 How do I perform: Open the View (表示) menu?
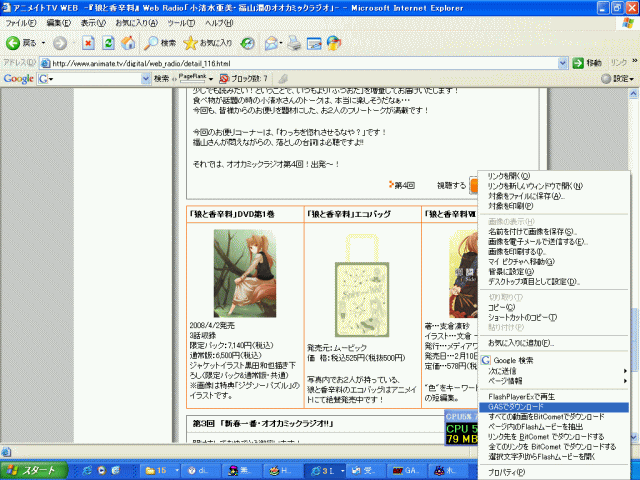[x=93, y=23]
